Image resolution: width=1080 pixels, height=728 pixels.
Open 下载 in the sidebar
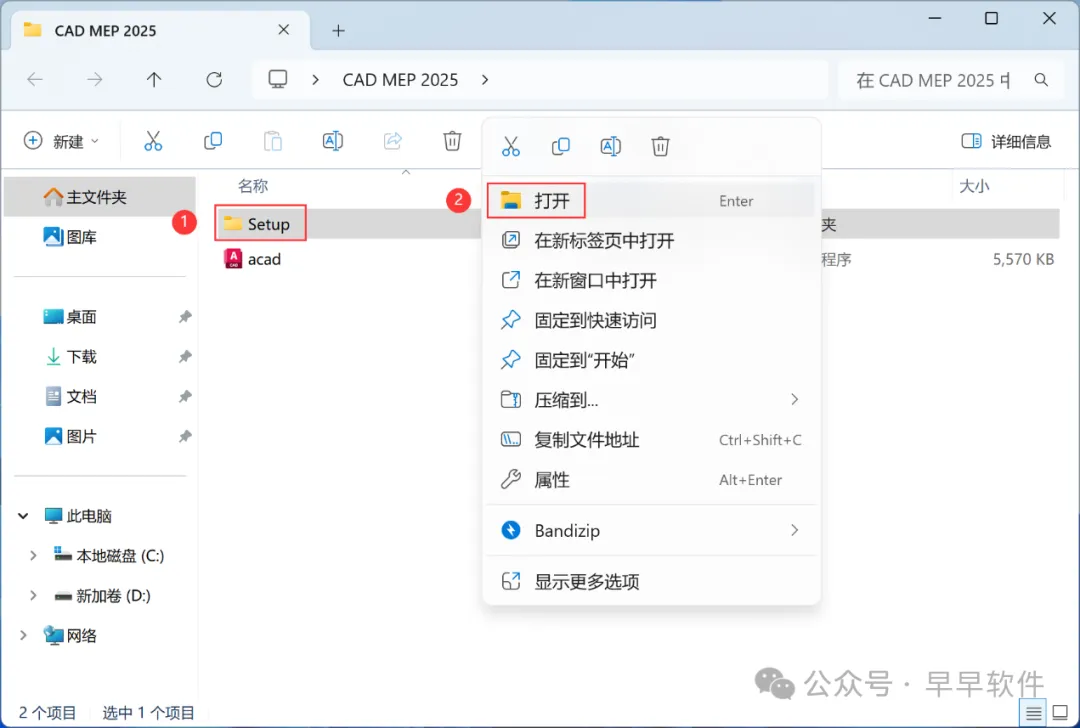100,357
